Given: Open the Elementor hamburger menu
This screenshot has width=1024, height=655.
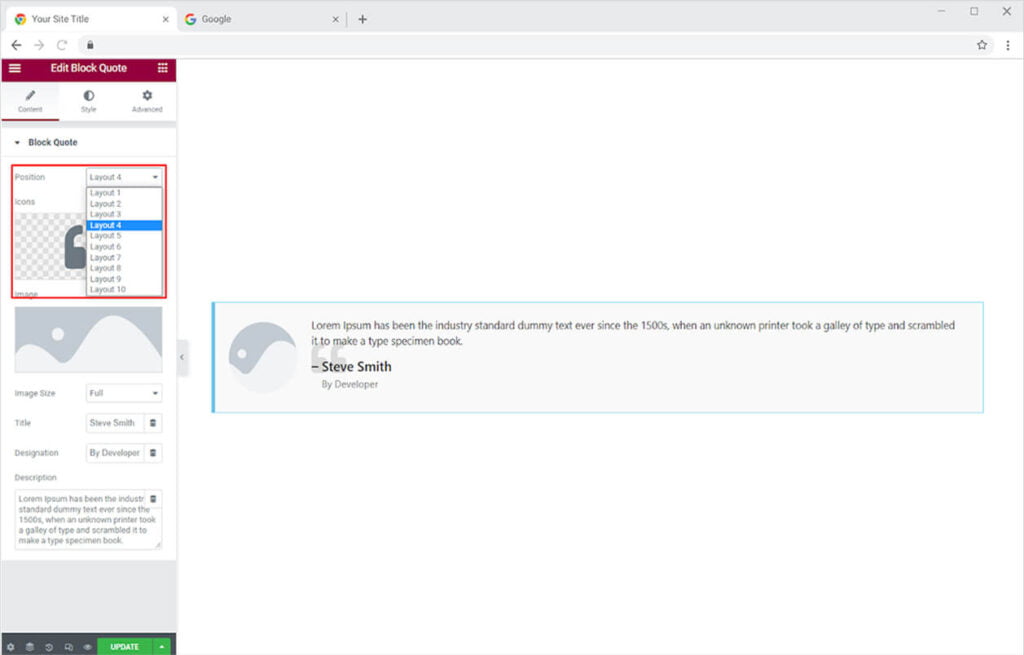Looking at the screenshot, I should pos(14,68).
